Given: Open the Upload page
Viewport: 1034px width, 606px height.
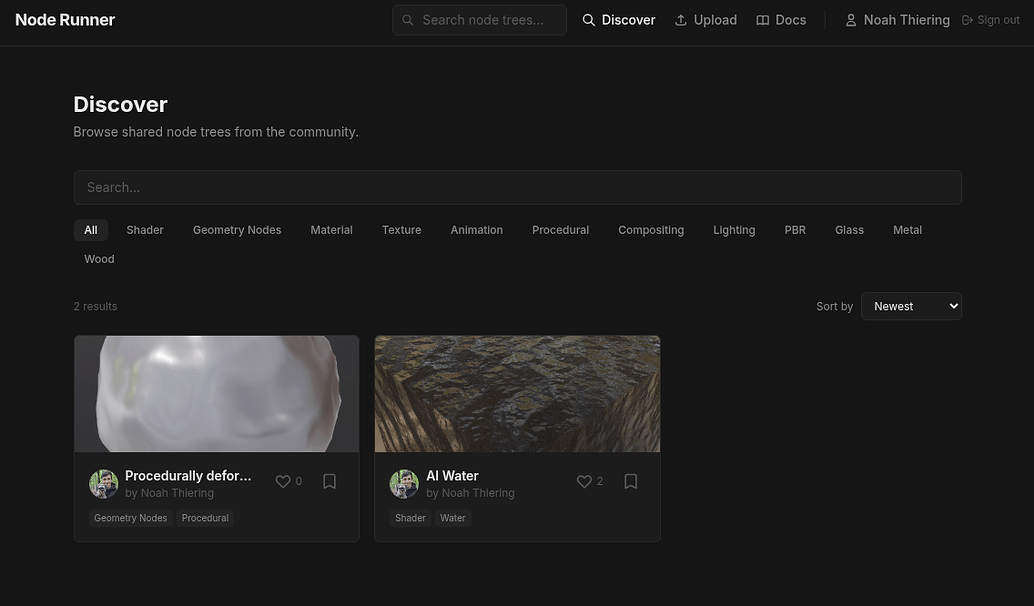Looking at the screenshot, I should coord(706,20).
